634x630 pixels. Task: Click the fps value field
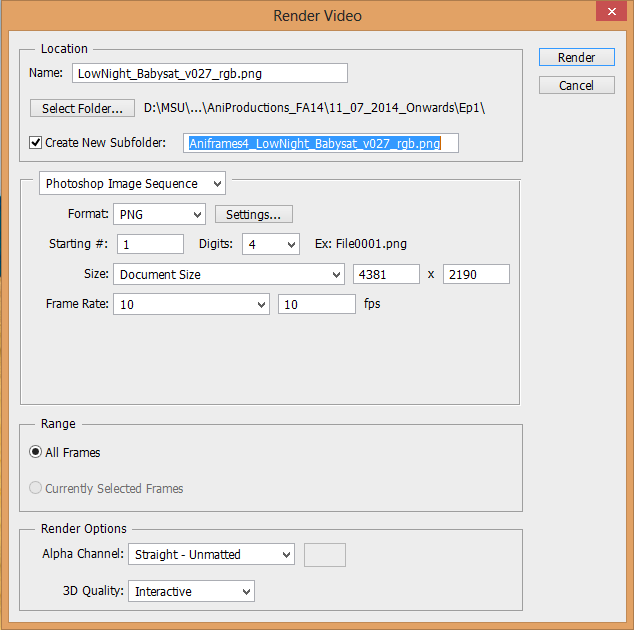(x=317, y=304)
